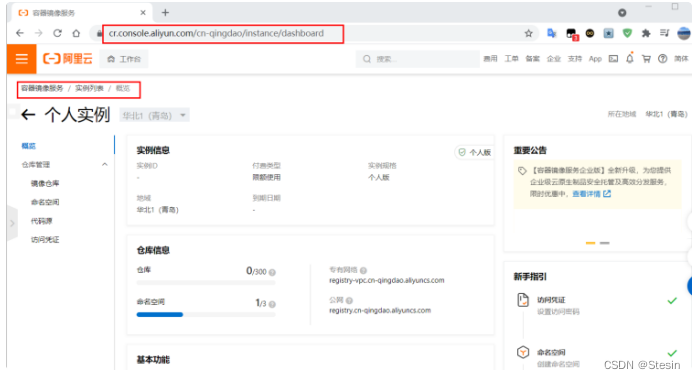Open the 费用 menu item
The height and width of the screenshot is (379, 695).
click(x=490, y=59)
